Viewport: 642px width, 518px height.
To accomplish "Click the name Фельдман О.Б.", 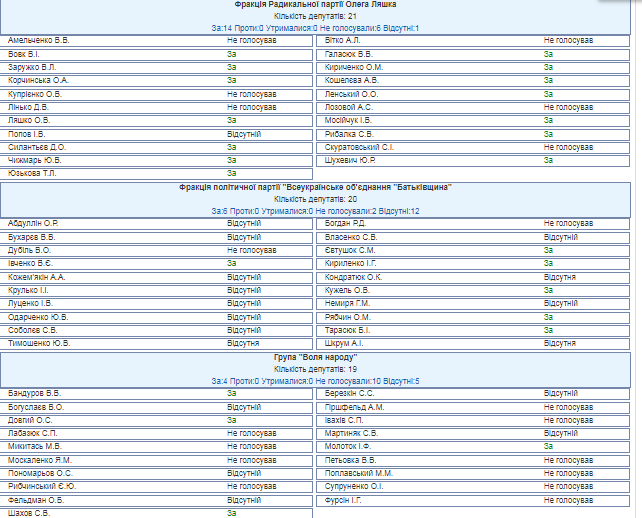I will pyautogui.click(x=36, y=499).
